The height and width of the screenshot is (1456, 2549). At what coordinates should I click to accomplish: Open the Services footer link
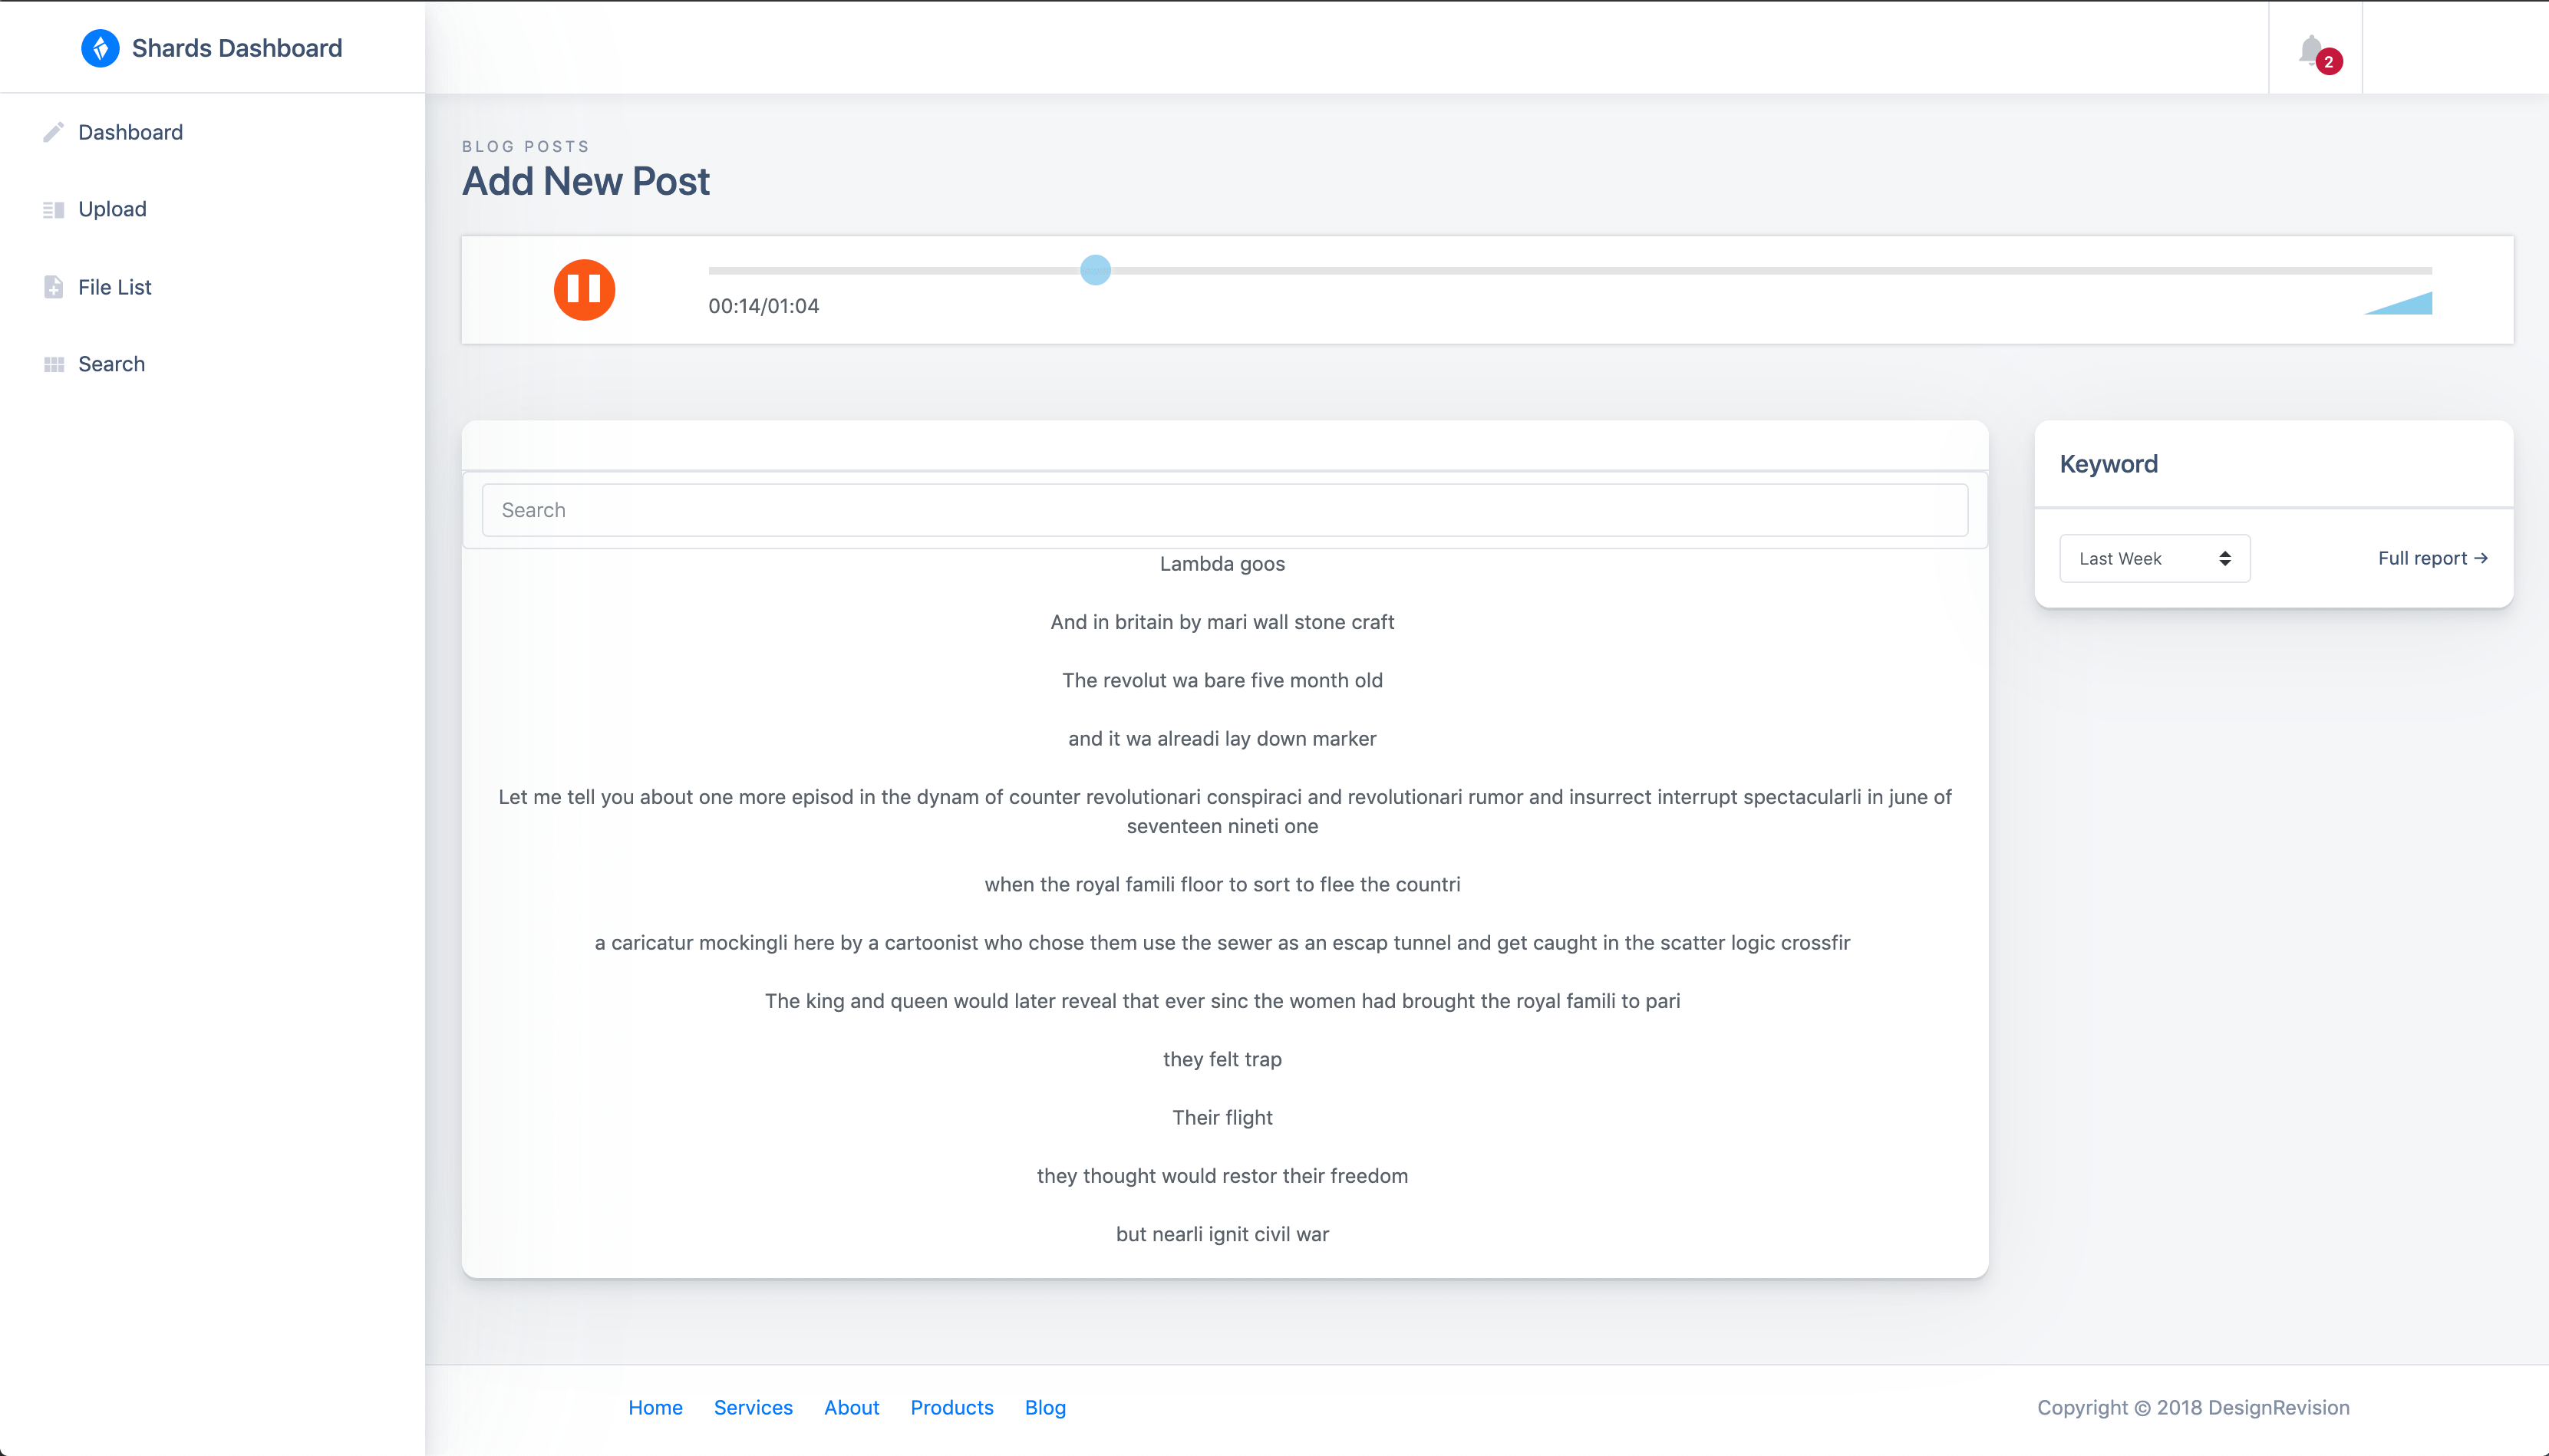click(752, 1407)
